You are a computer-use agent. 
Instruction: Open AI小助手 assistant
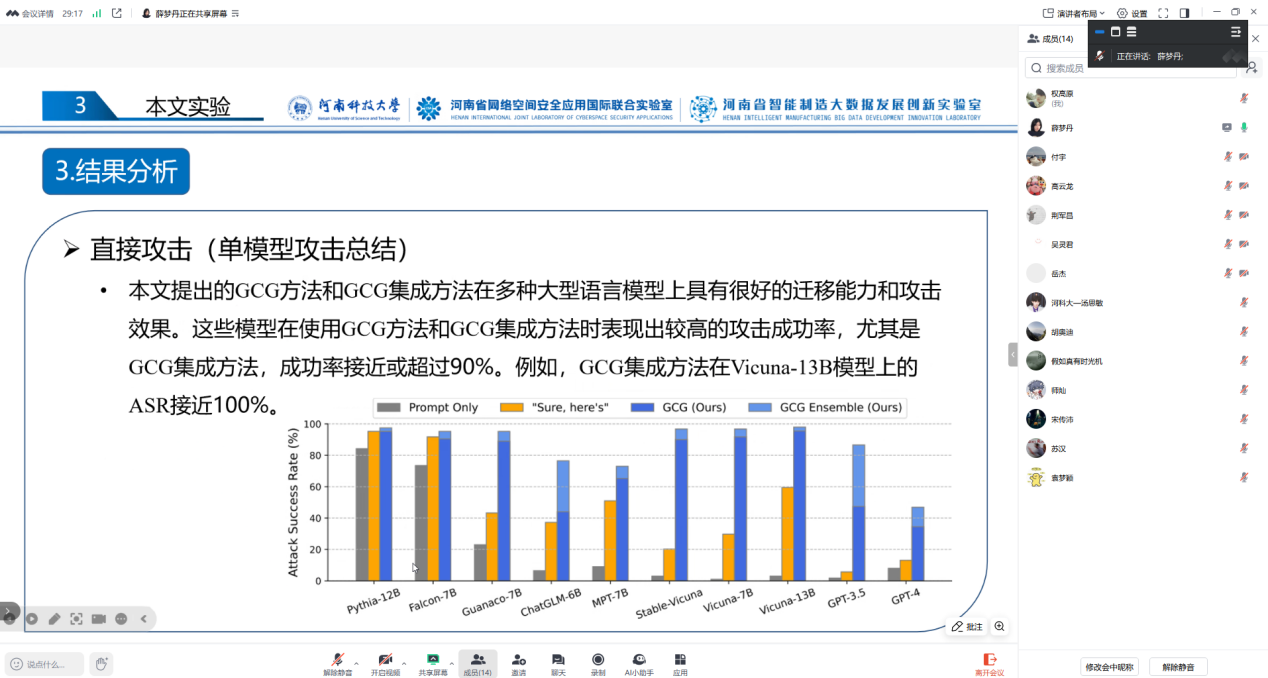coord(639,664)
